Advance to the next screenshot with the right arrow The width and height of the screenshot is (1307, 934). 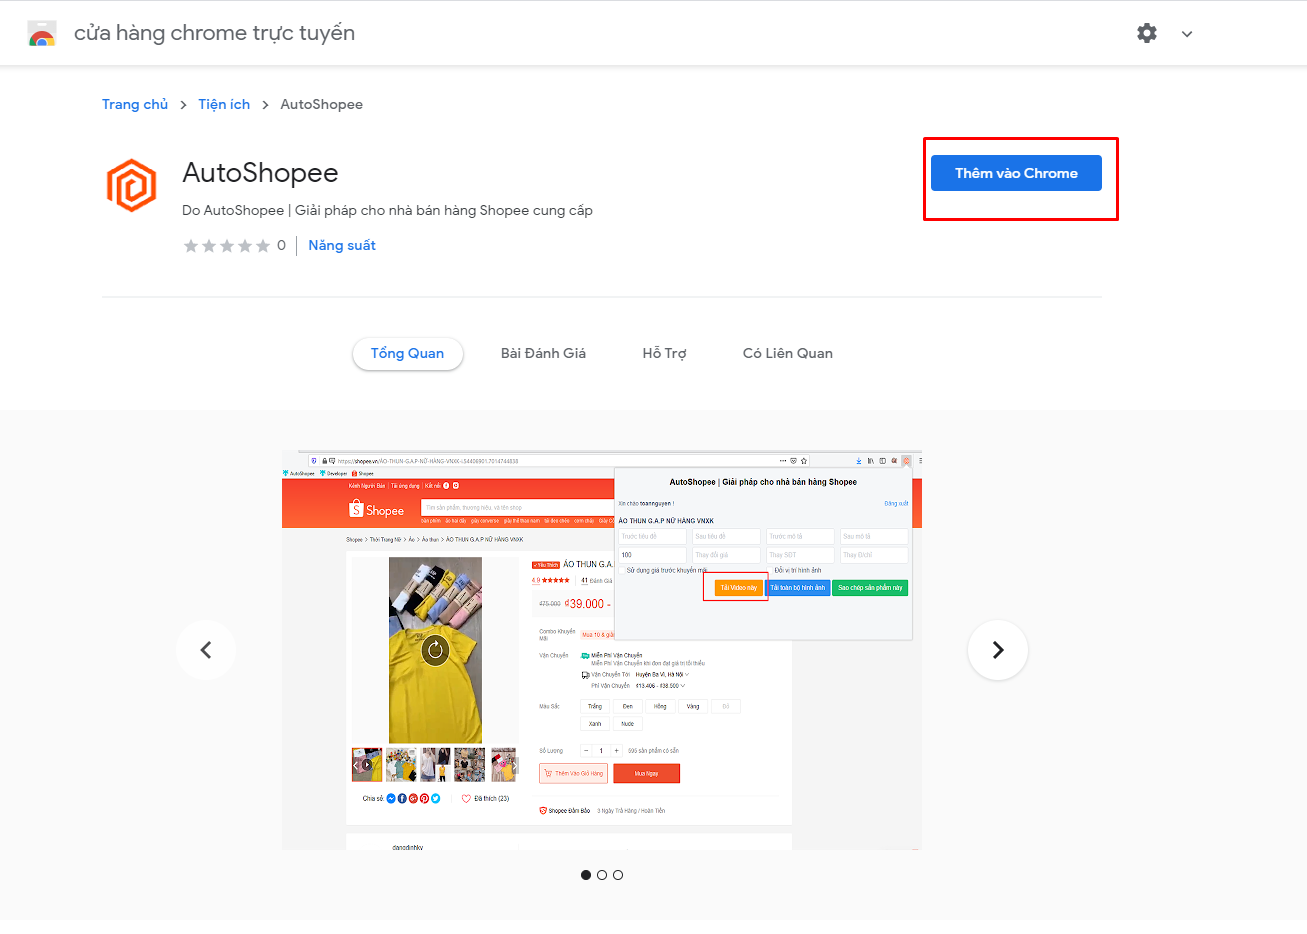click(998, 650)
